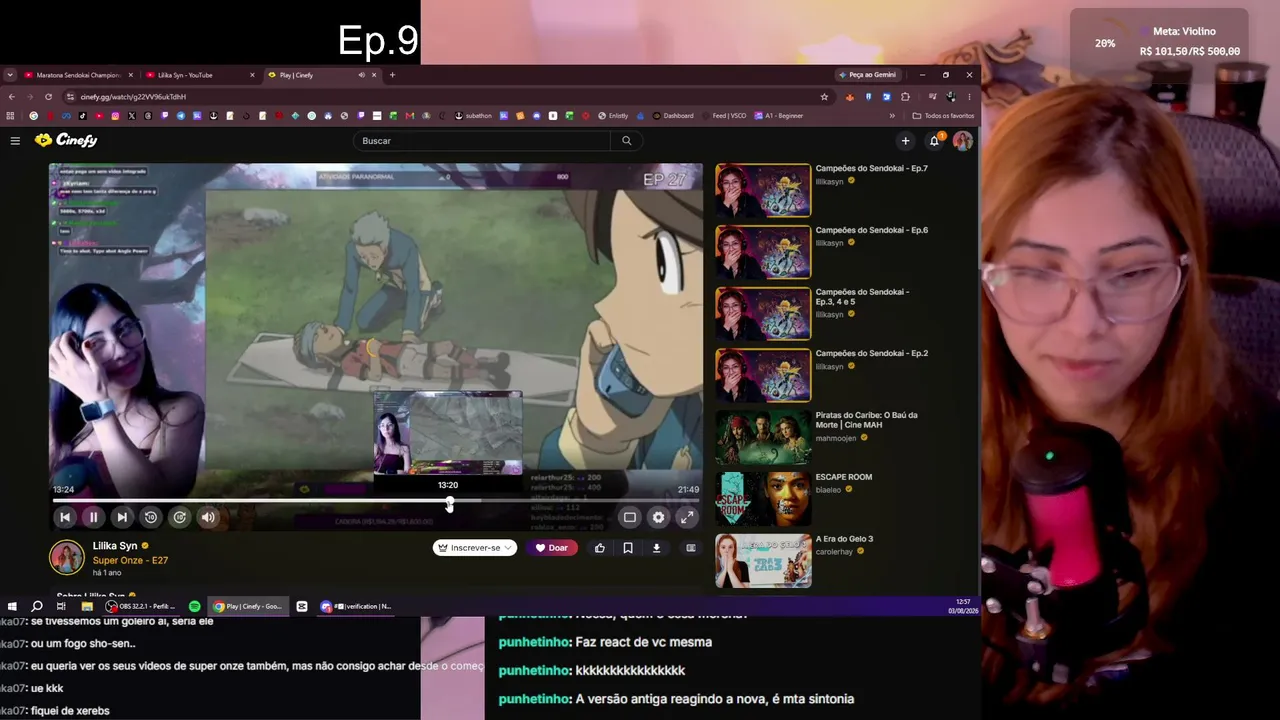Screen dimensions: 1280x720
Task: Open CapCut from the taskbar
Action: click(302, 606)
